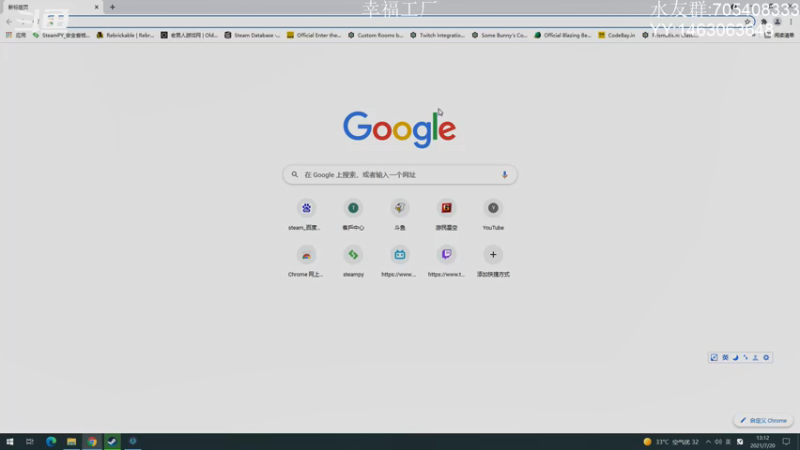Click the blue round app icon after Steam

pos(133,441)
